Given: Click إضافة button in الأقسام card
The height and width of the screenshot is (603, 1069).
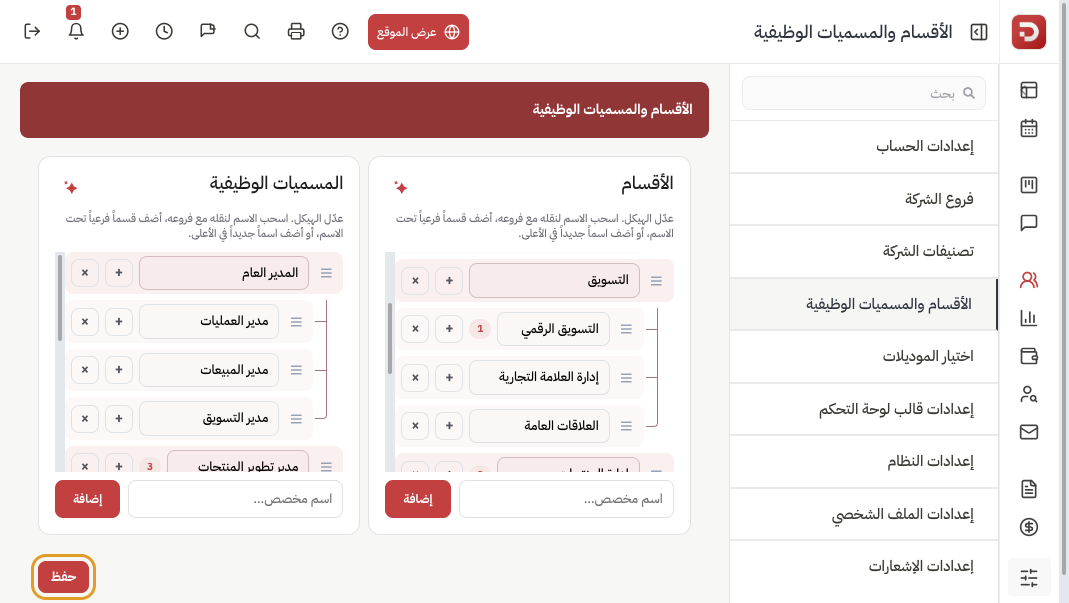Looking at the screenshot, I should pos(418,499).
